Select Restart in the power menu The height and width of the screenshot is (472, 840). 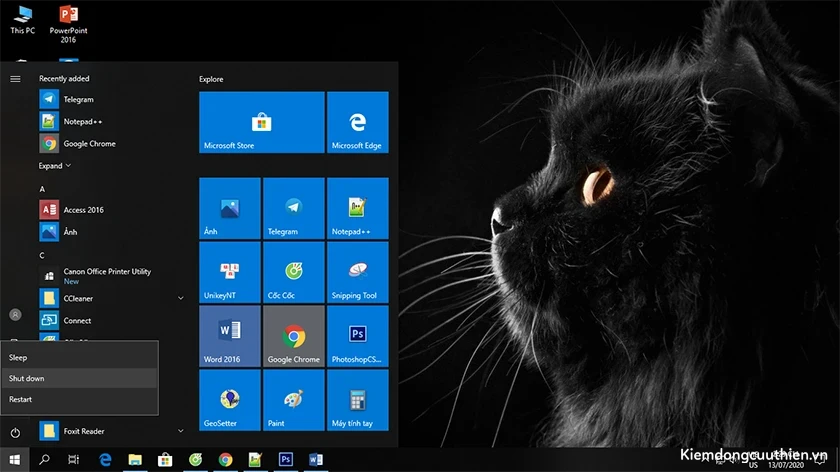(80, 399)
